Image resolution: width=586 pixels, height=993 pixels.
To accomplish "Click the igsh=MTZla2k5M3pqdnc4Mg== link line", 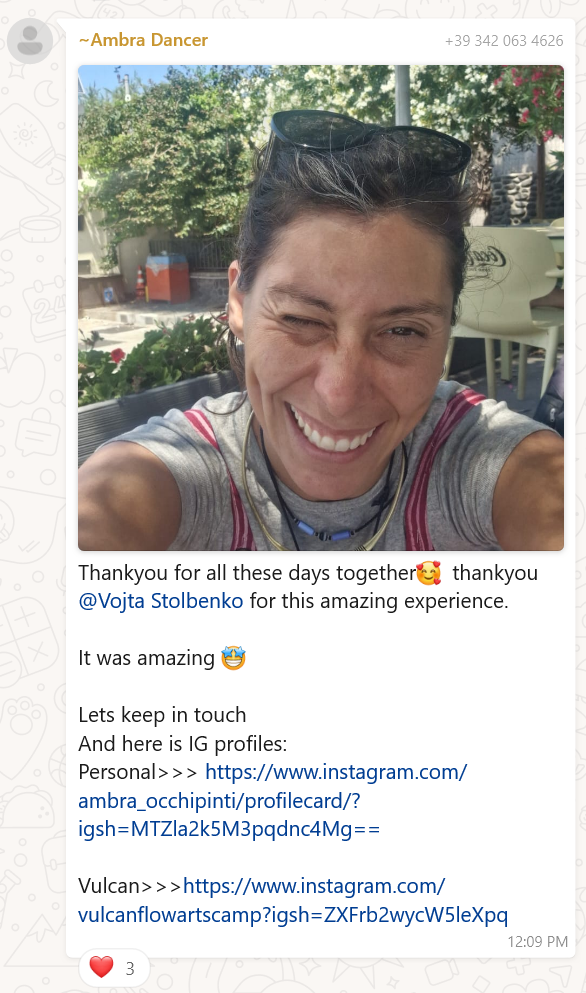I will click(x=229, y=829).
